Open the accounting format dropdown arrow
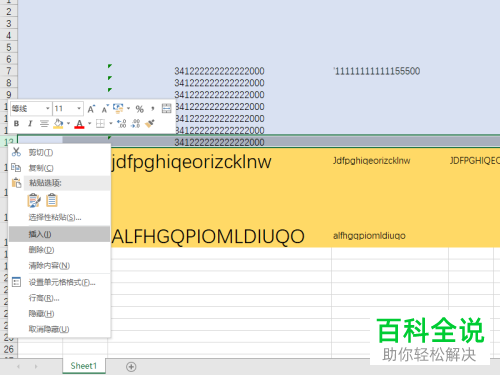Image resolution: width=500 pixels, height=375 pixels. [x=128, y=109]
